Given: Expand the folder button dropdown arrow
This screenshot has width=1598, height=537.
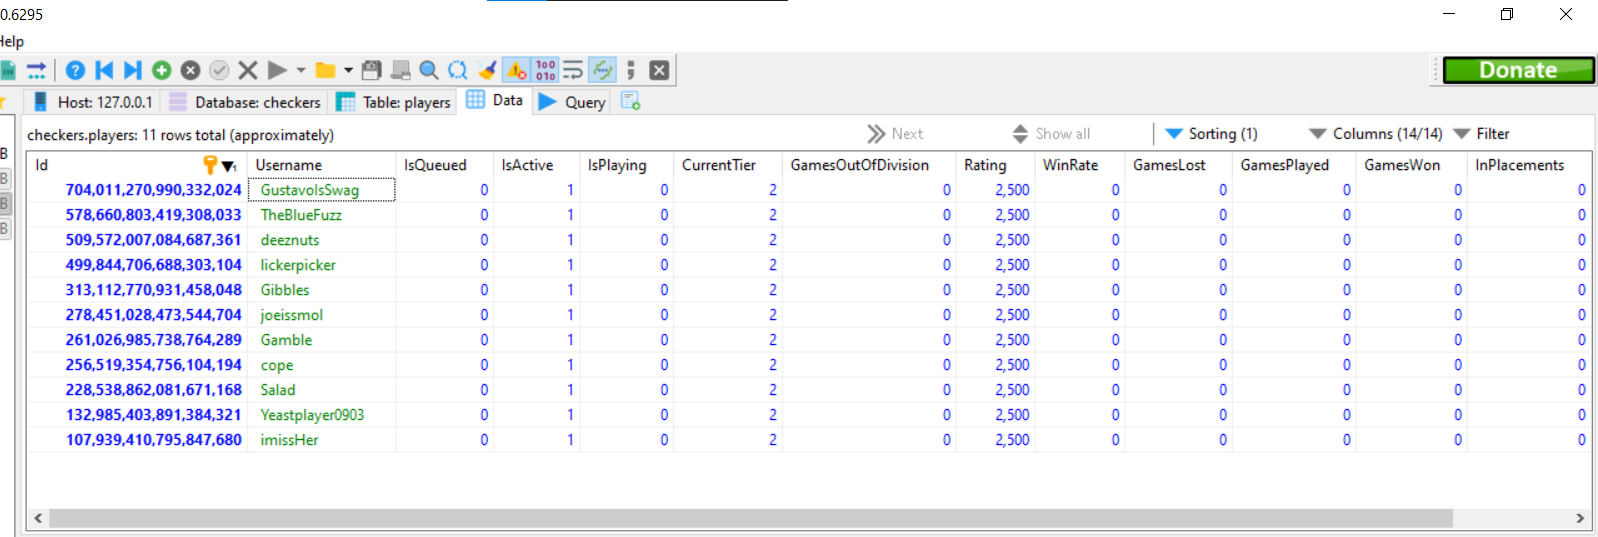Looking at the screenshot, I should [x=348, y=70].
